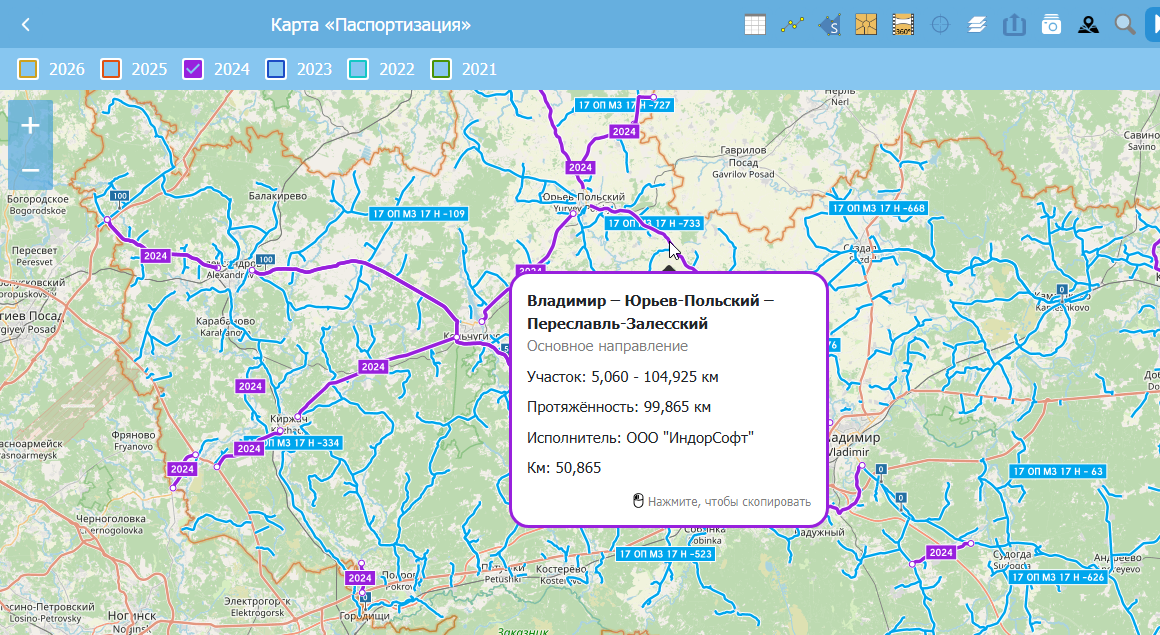Open the attribute table view
The height and width of the screenshot is (635, 1160).
[756, 25]
